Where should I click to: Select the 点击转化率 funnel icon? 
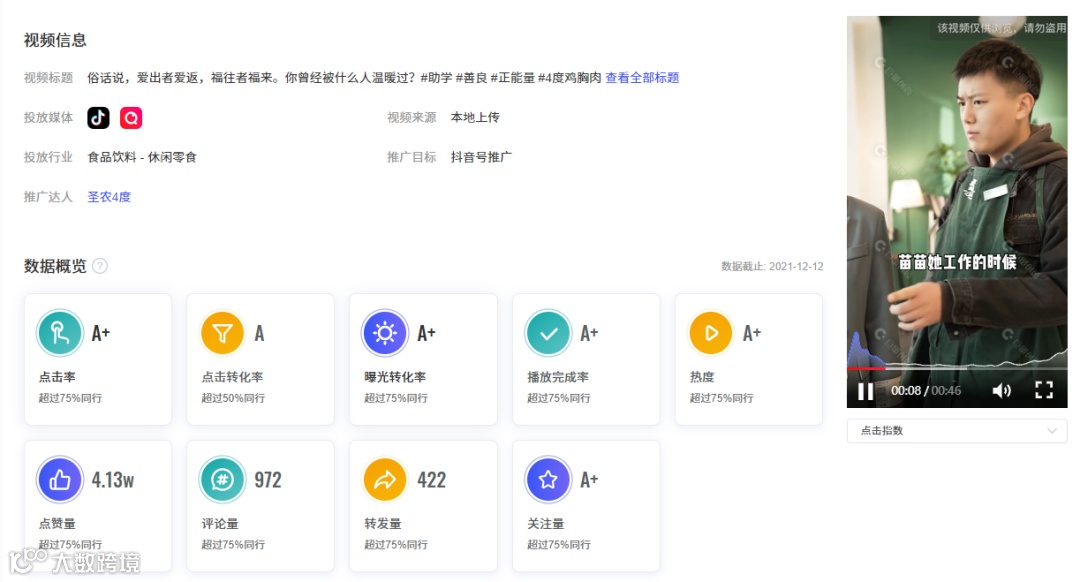222,333
